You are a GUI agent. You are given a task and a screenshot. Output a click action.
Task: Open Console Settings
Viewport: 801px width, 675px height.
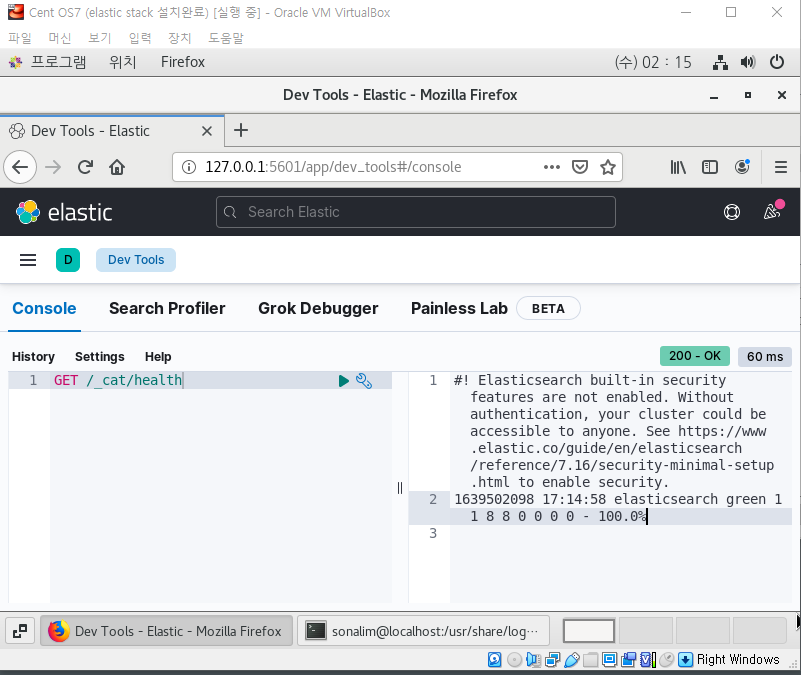(x=100, y=357)
